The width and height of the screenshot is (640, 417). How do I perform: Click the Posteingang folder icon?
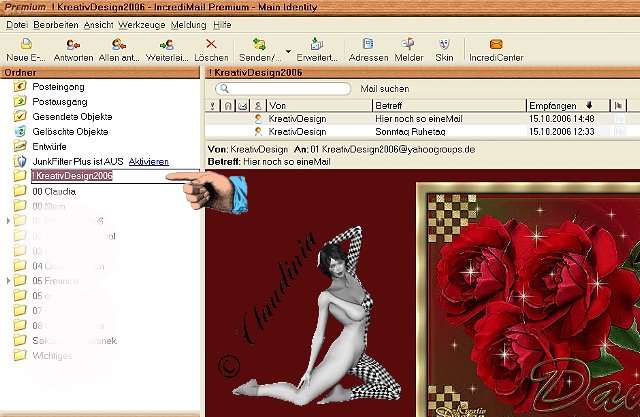pos(20,86)
